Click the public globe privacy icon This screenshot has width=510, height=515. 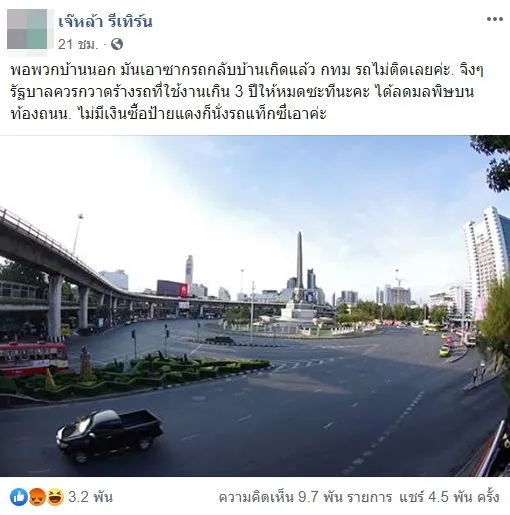click(x=117, y=44)
